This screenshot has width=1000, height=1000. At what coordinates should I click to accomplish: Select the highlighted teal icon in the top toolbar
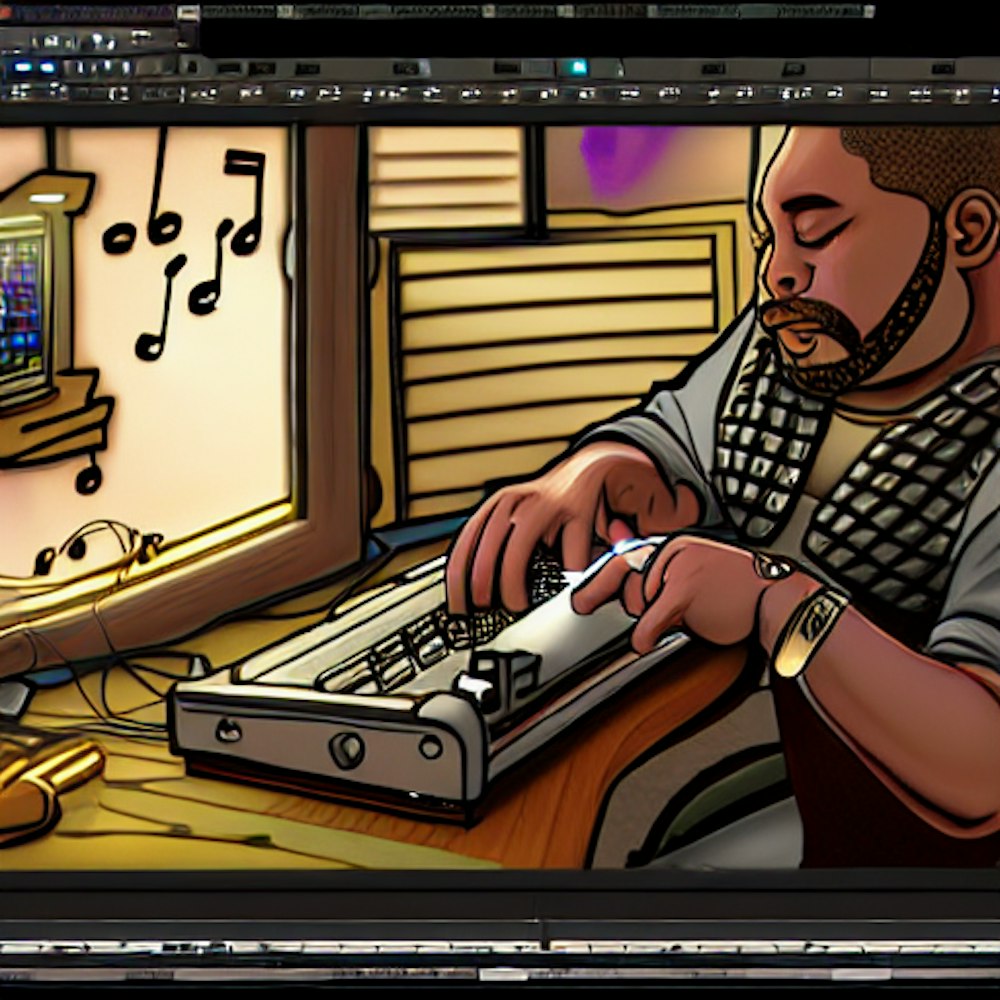(576, 68)
